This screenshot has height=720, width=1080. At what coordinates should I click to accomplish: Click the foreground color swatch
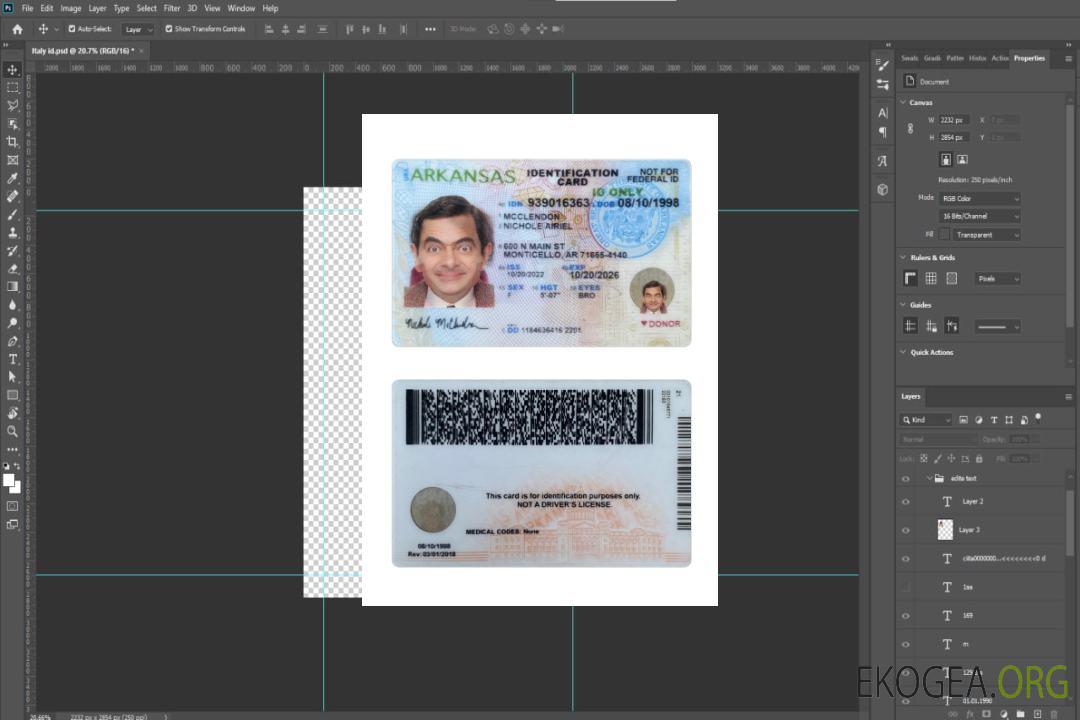(9, 480)
